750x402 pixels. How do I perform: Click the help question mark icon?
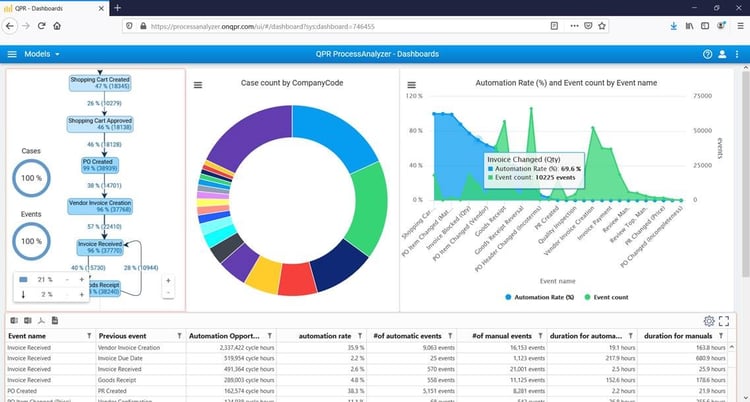point(707,54)
